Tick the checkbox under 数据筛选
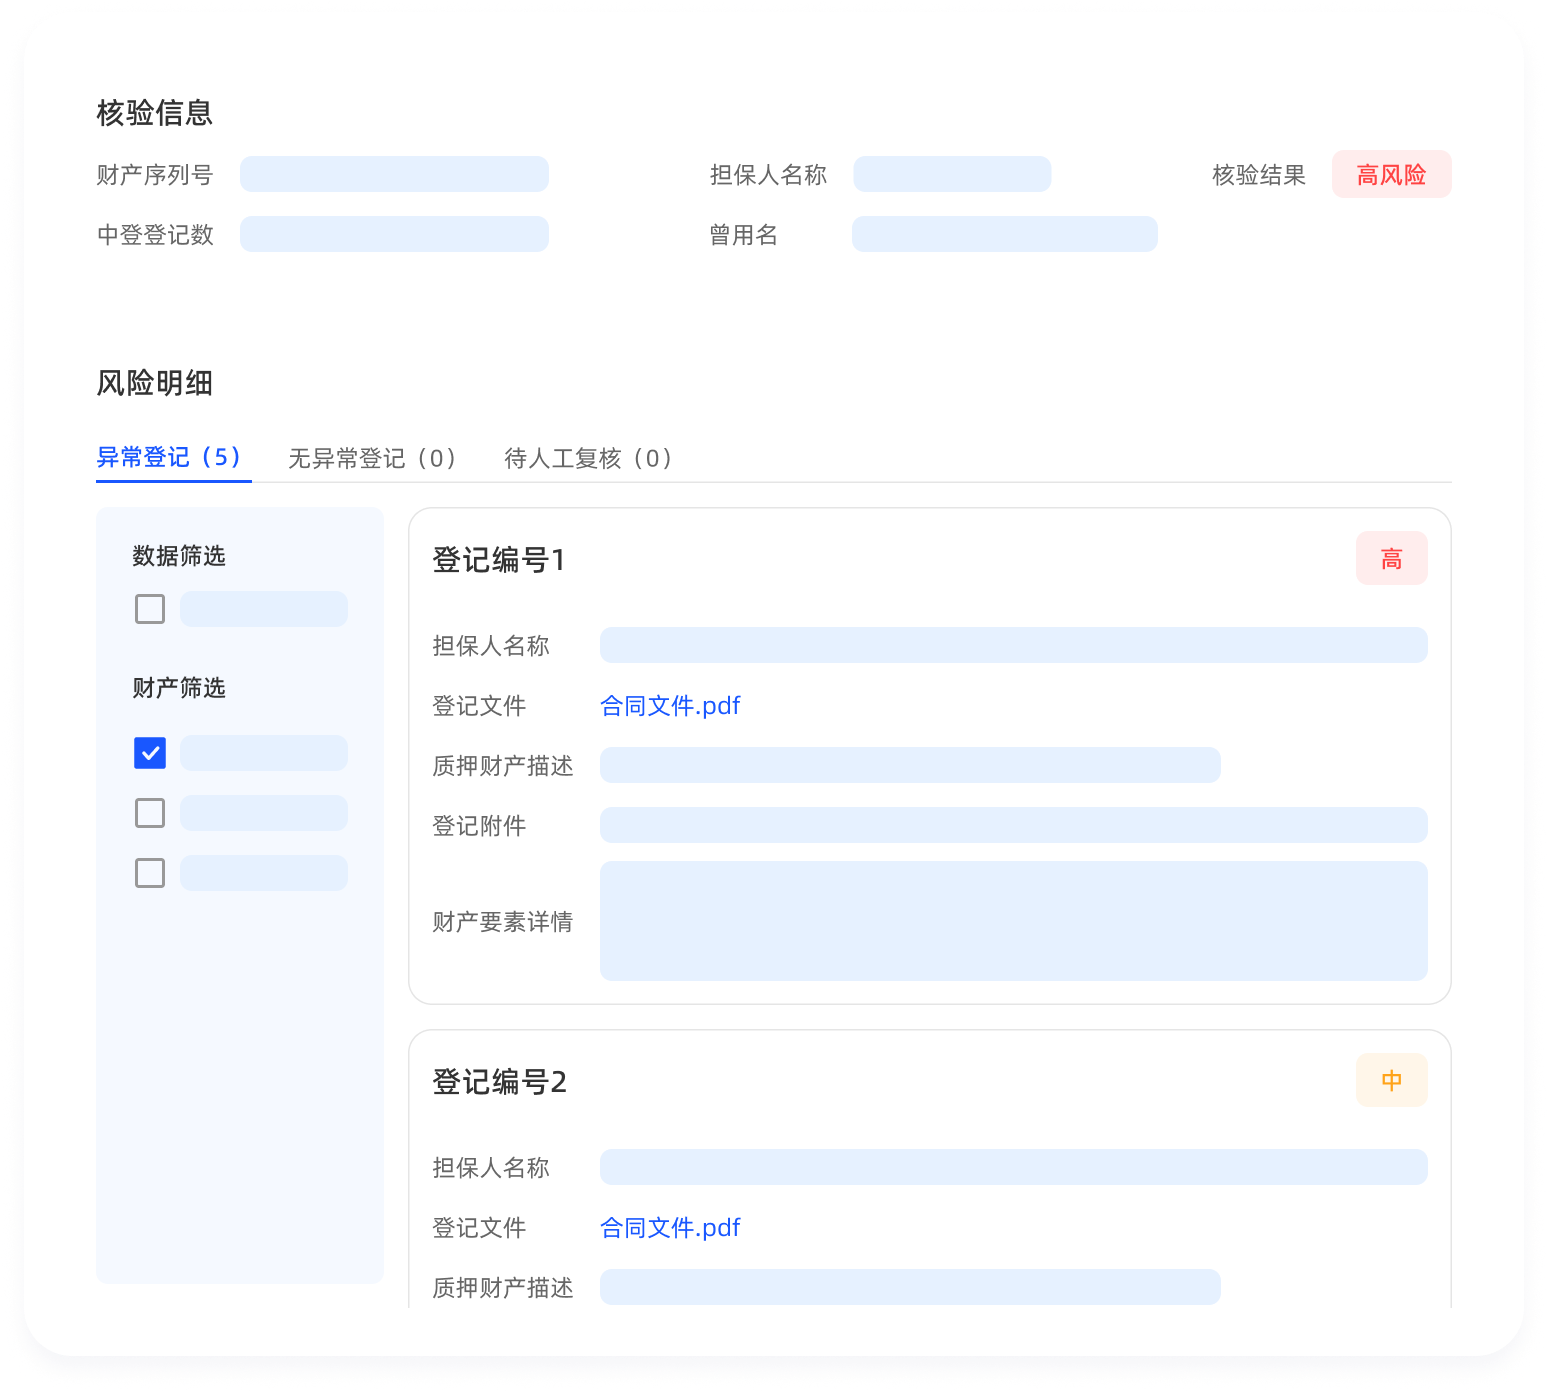Image resolution: width=1548 pixels, height=1392 pixels. click(x=150, y=609)
